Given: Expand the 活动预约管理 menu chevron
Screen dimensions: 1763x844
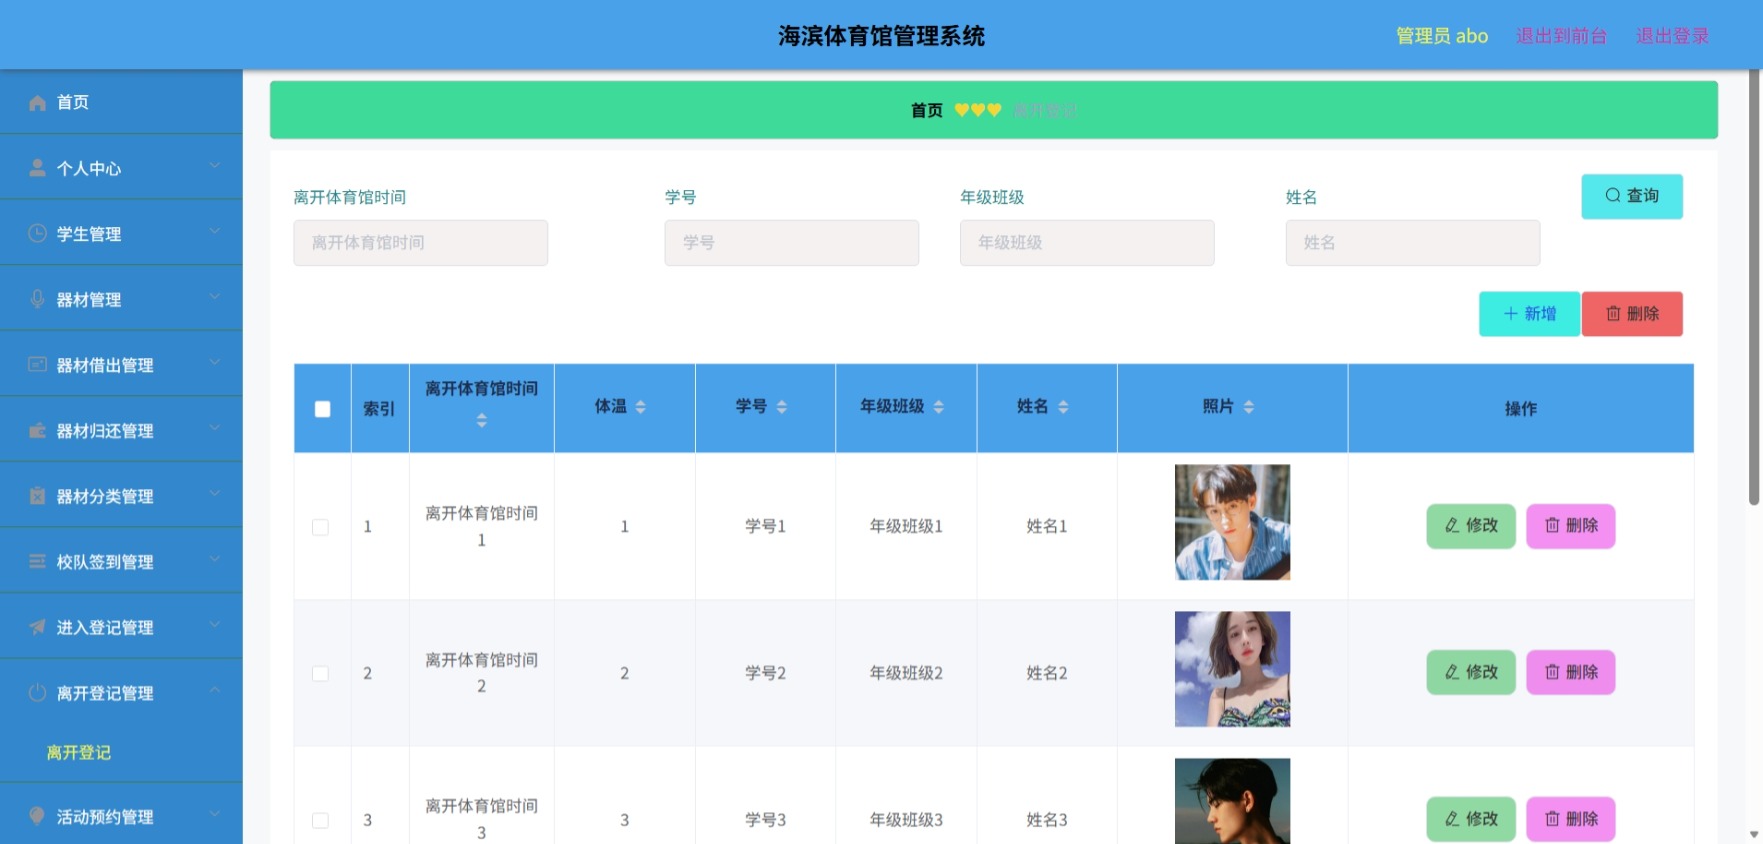Looking at the screenshot, I should (215, 814).
